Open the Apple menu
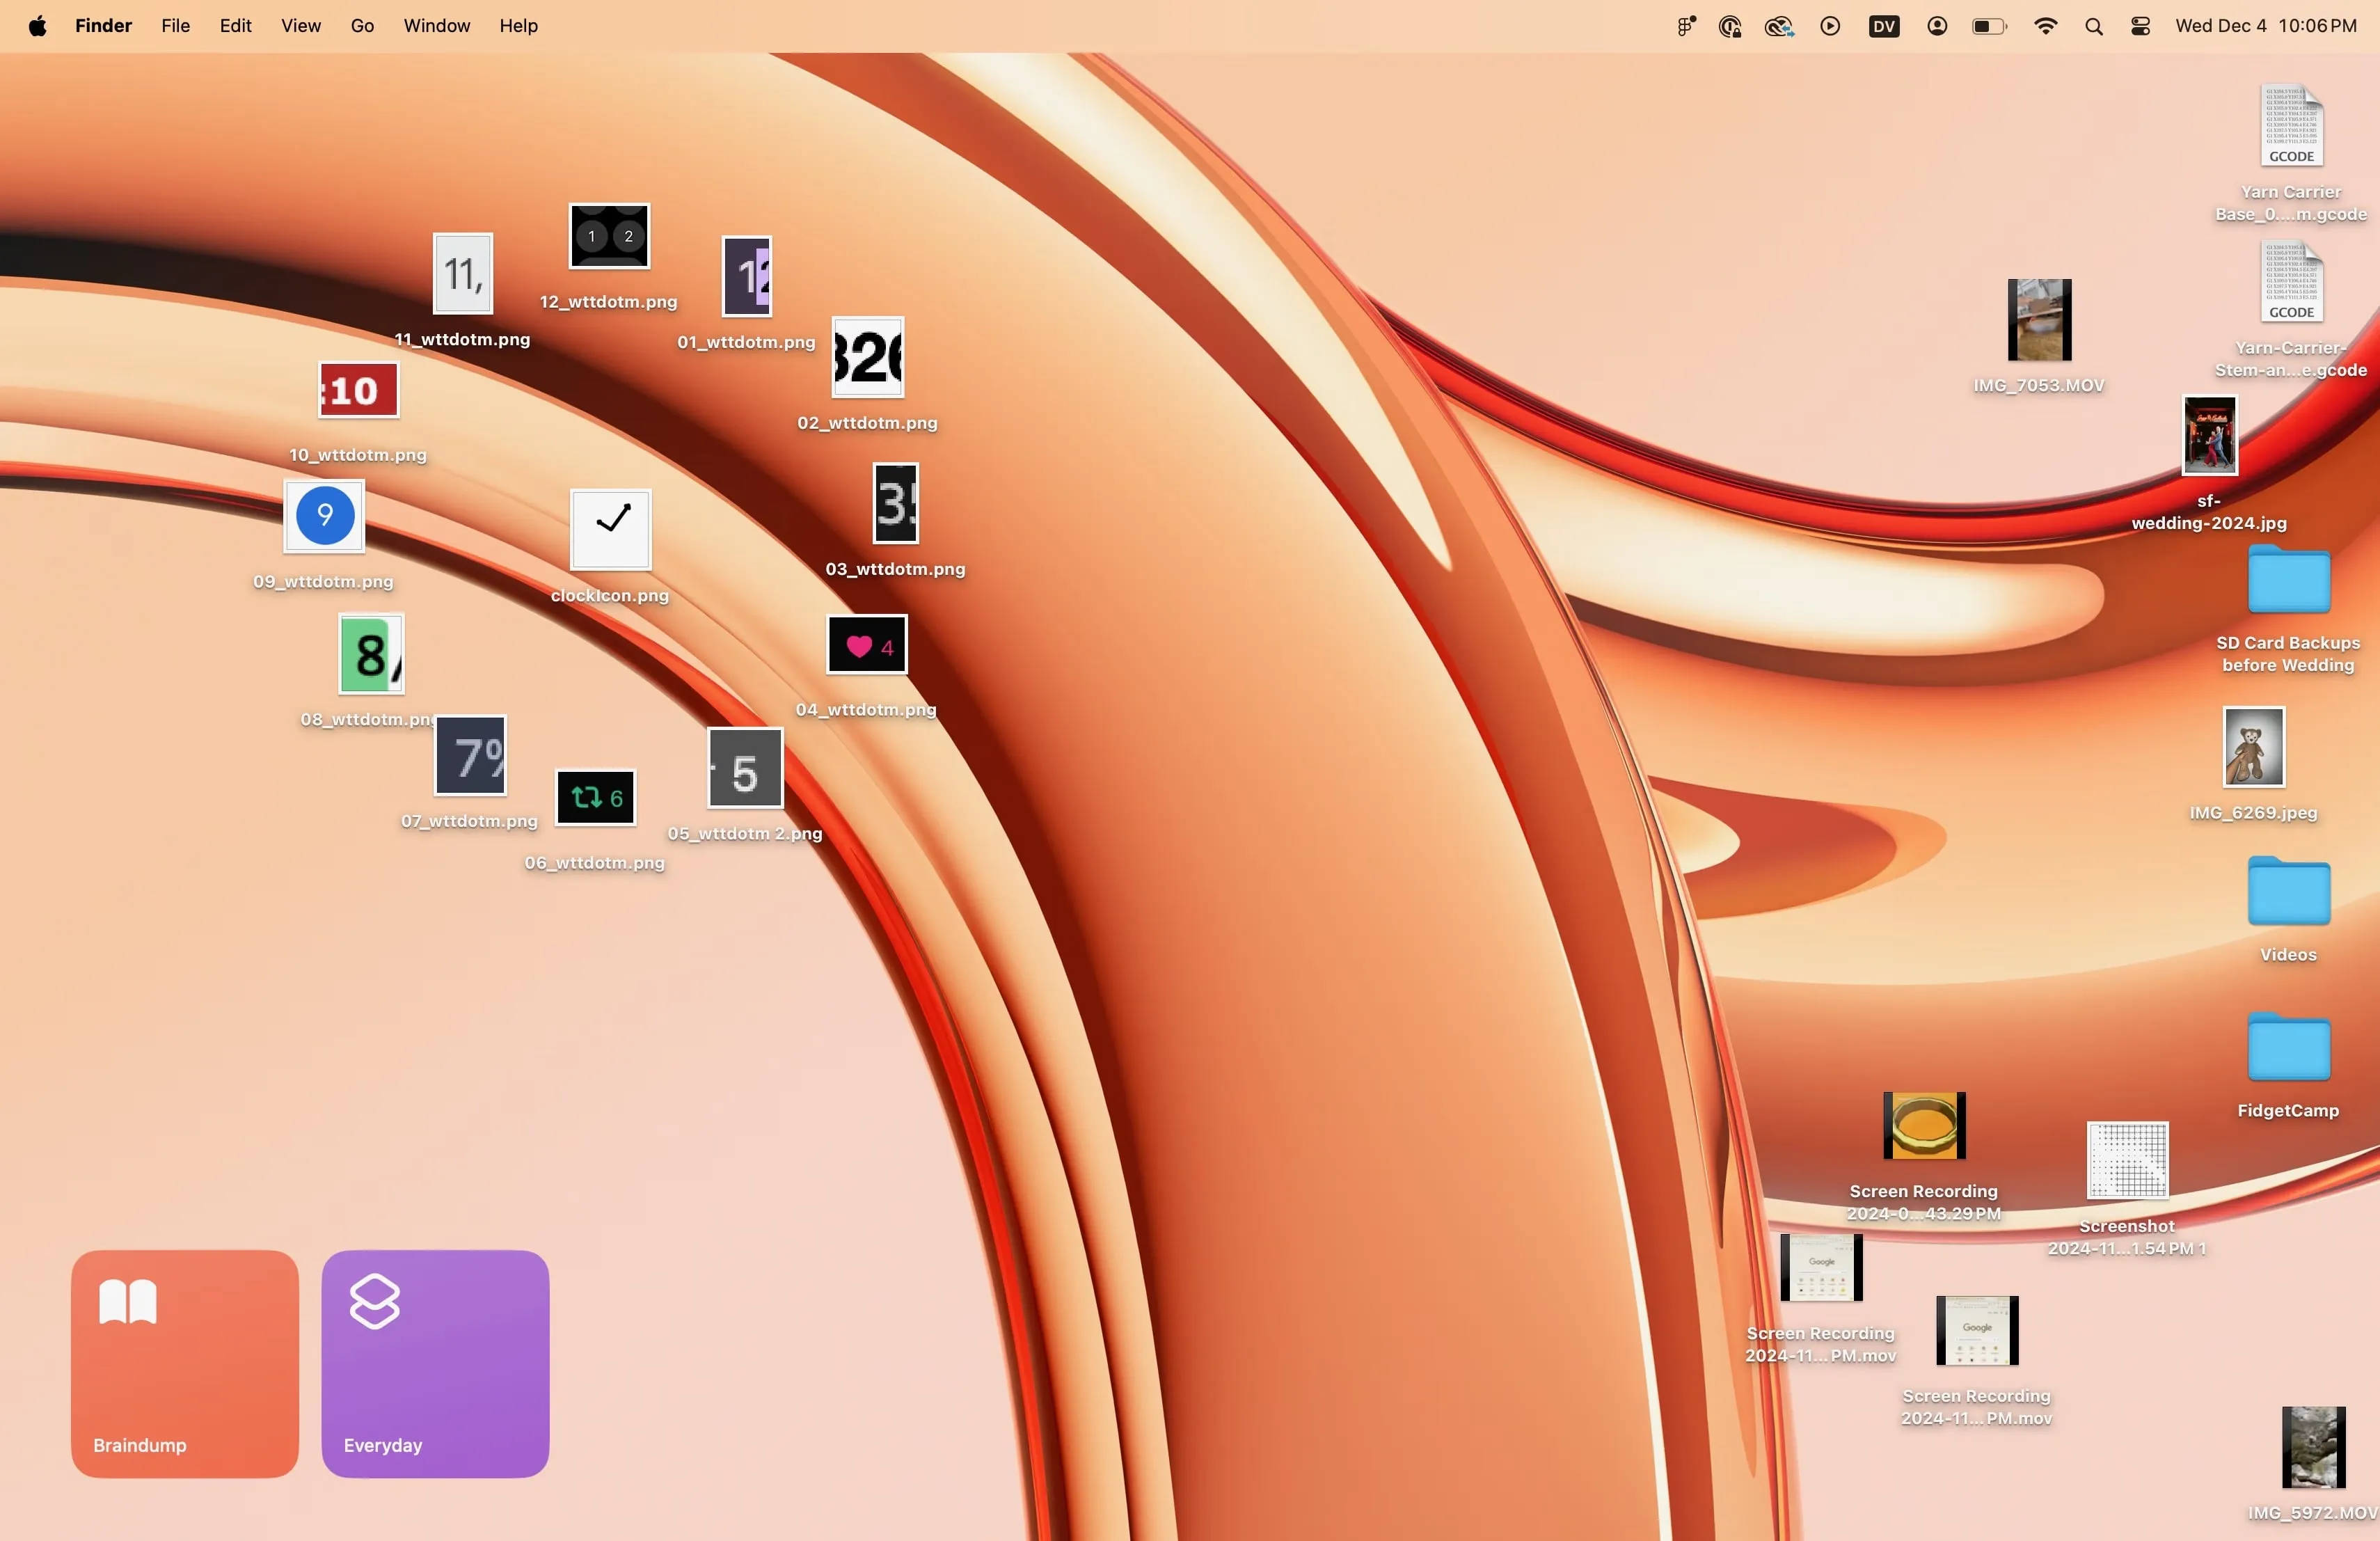The width and height of the screenshot is (2380, 1541). 37,26
